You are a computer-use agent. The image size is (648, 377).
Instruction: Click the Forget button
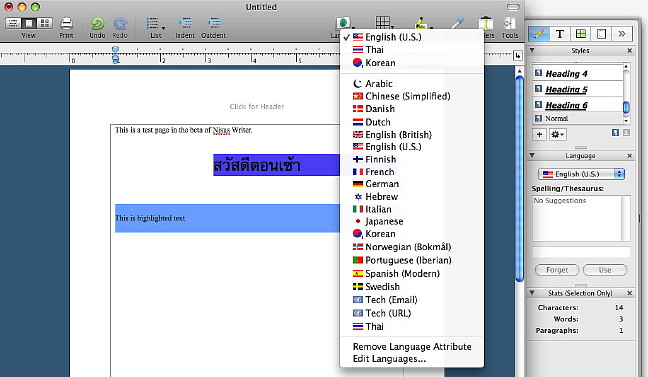(x=557, y=270)
